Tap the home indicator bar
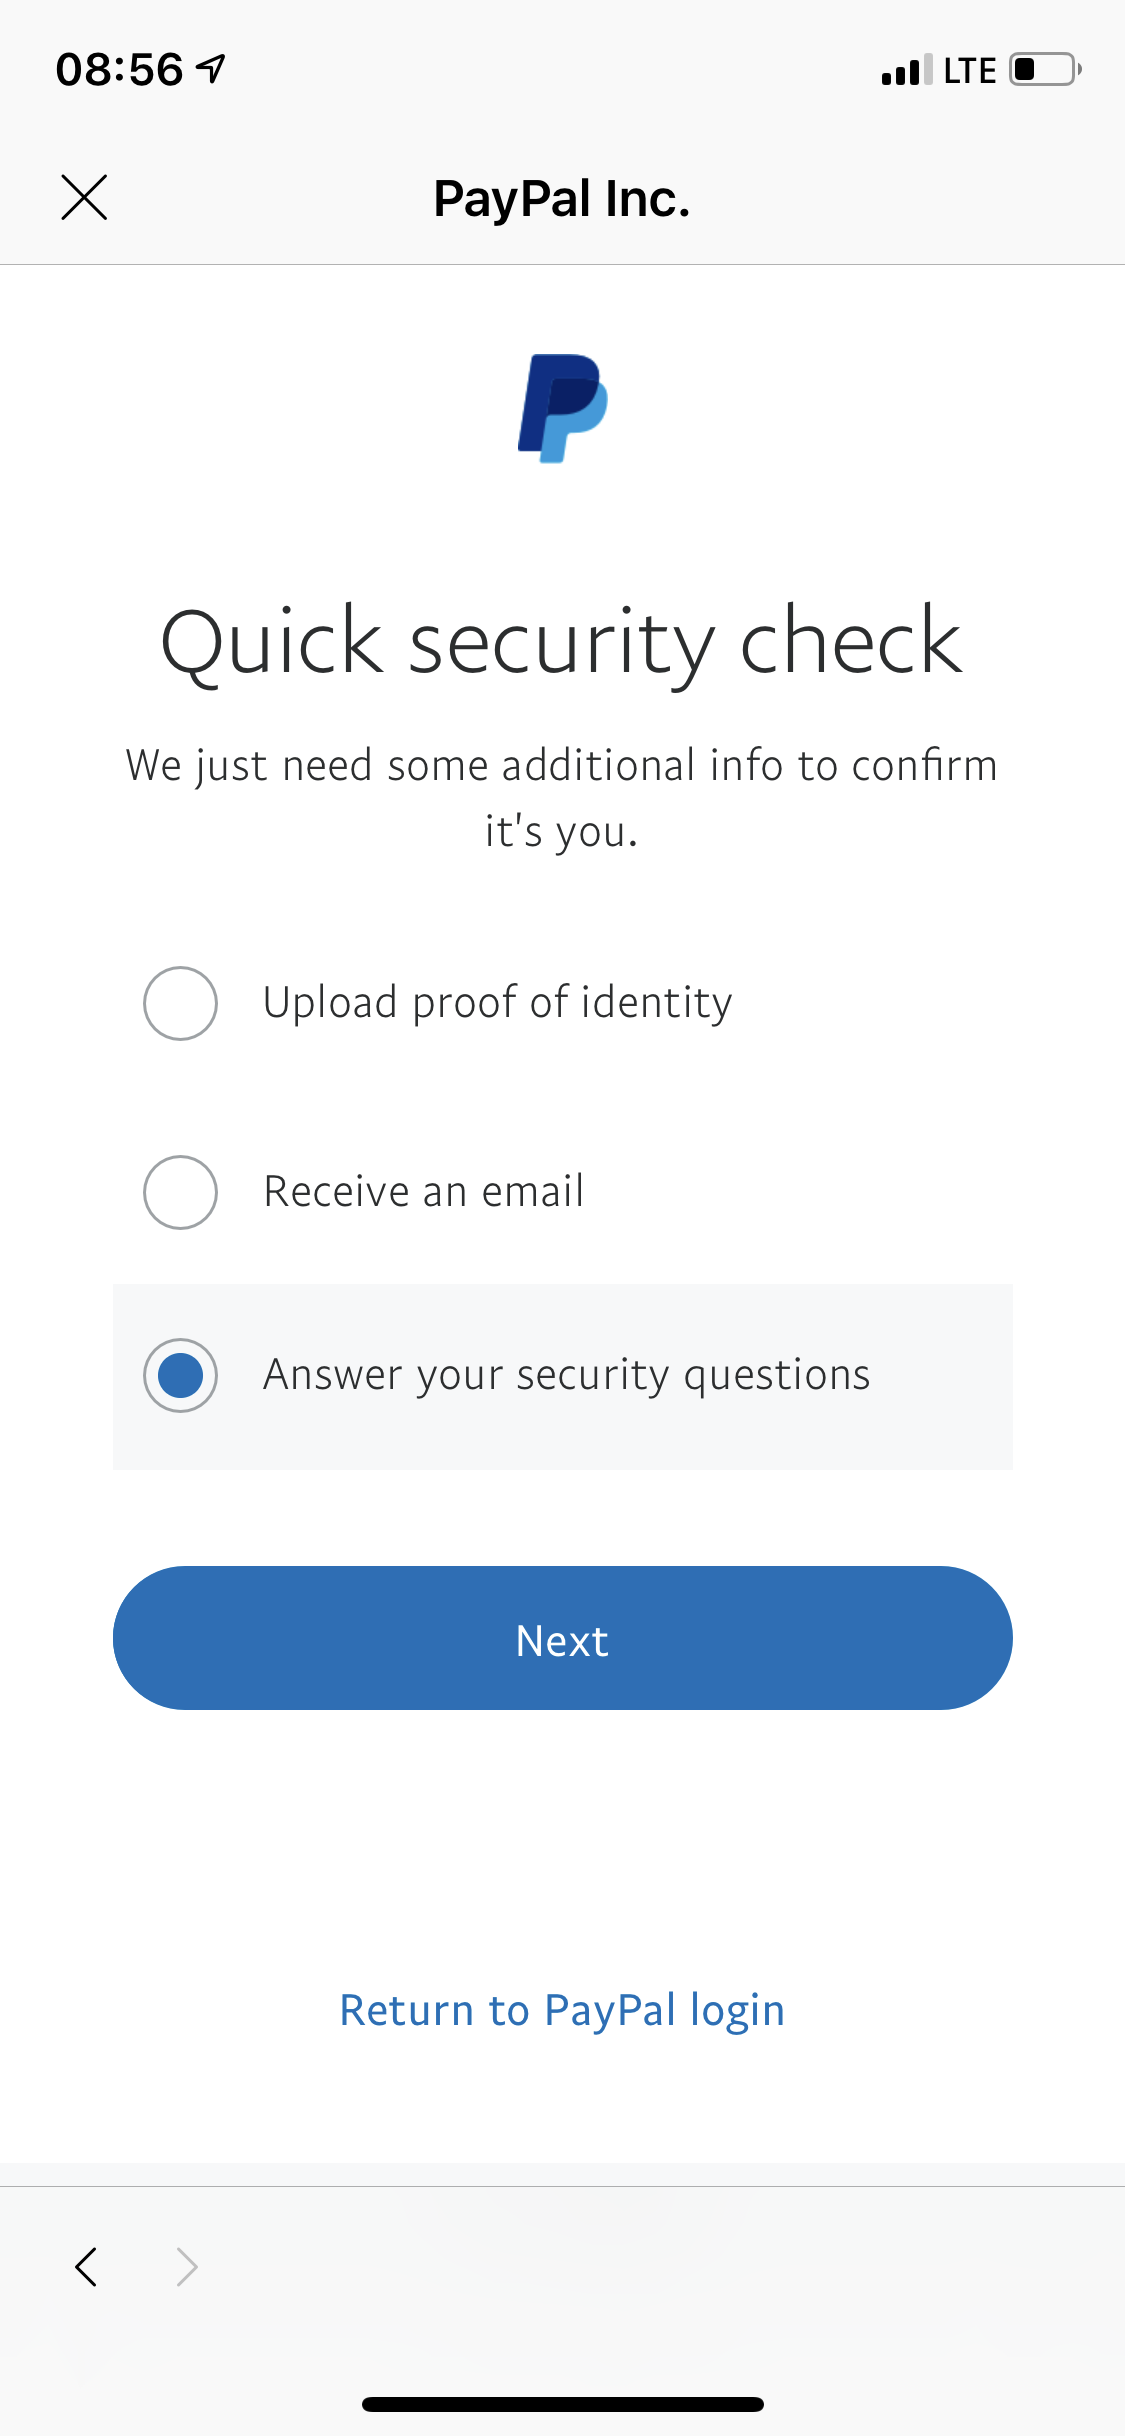The image size is (1125, 2436). coord(562,2404)
